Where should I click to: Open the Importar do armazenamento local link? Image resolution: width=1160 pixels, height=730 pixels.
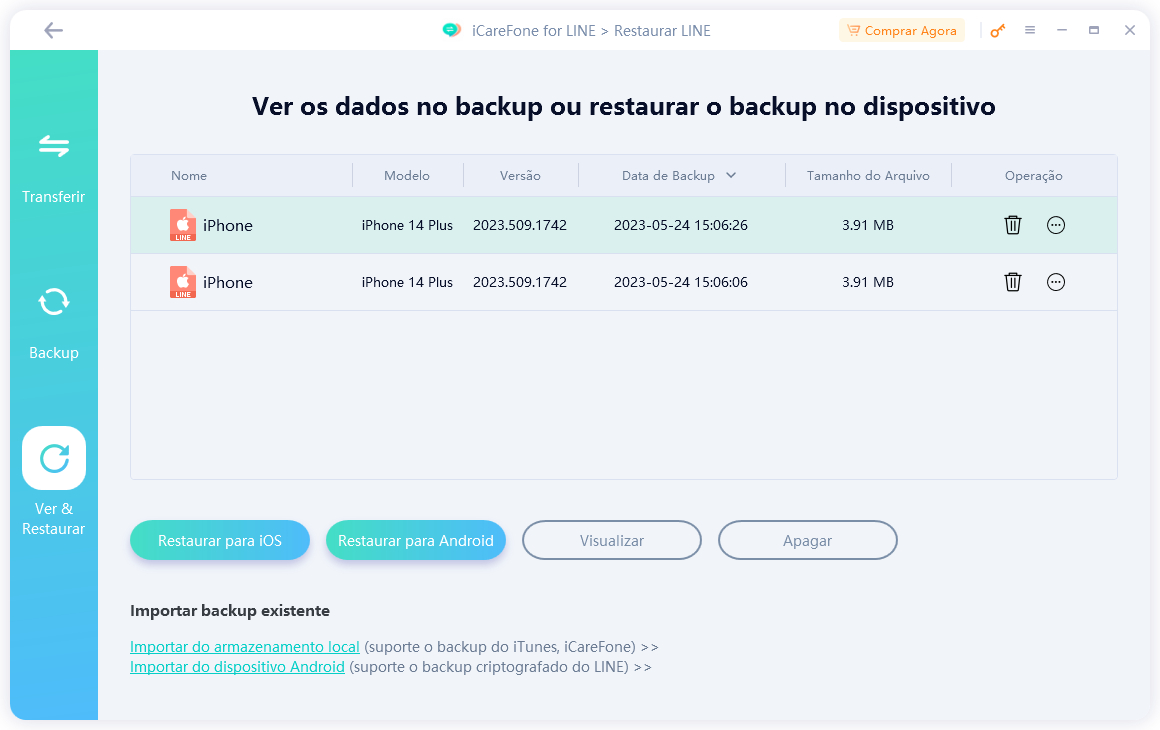click(x=244, y=646)
